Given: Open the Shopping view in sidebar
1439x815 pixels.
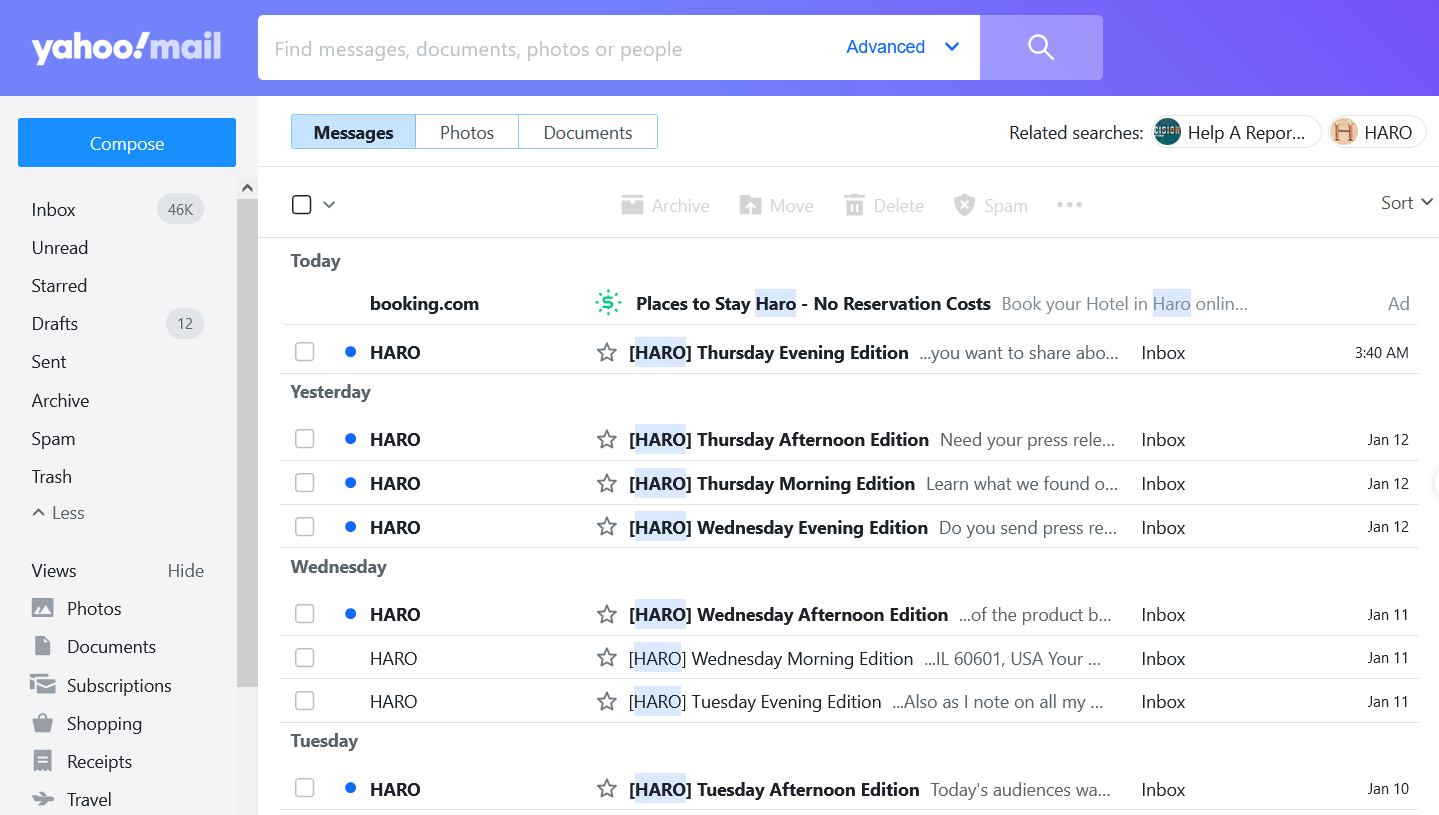Looking at the screenshot, I should pyautogui.click(x=86, y=723).
